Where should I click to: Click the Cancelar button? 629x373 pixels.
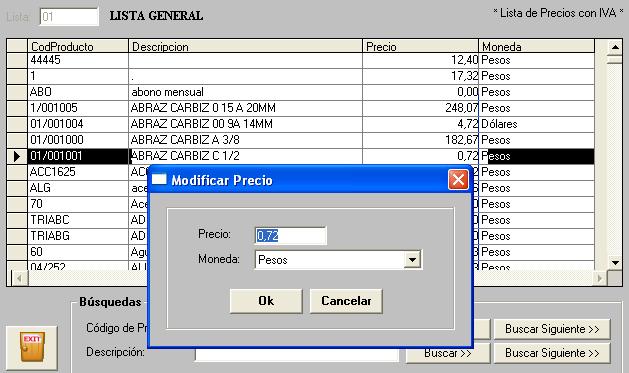click(x=346, y=301)
